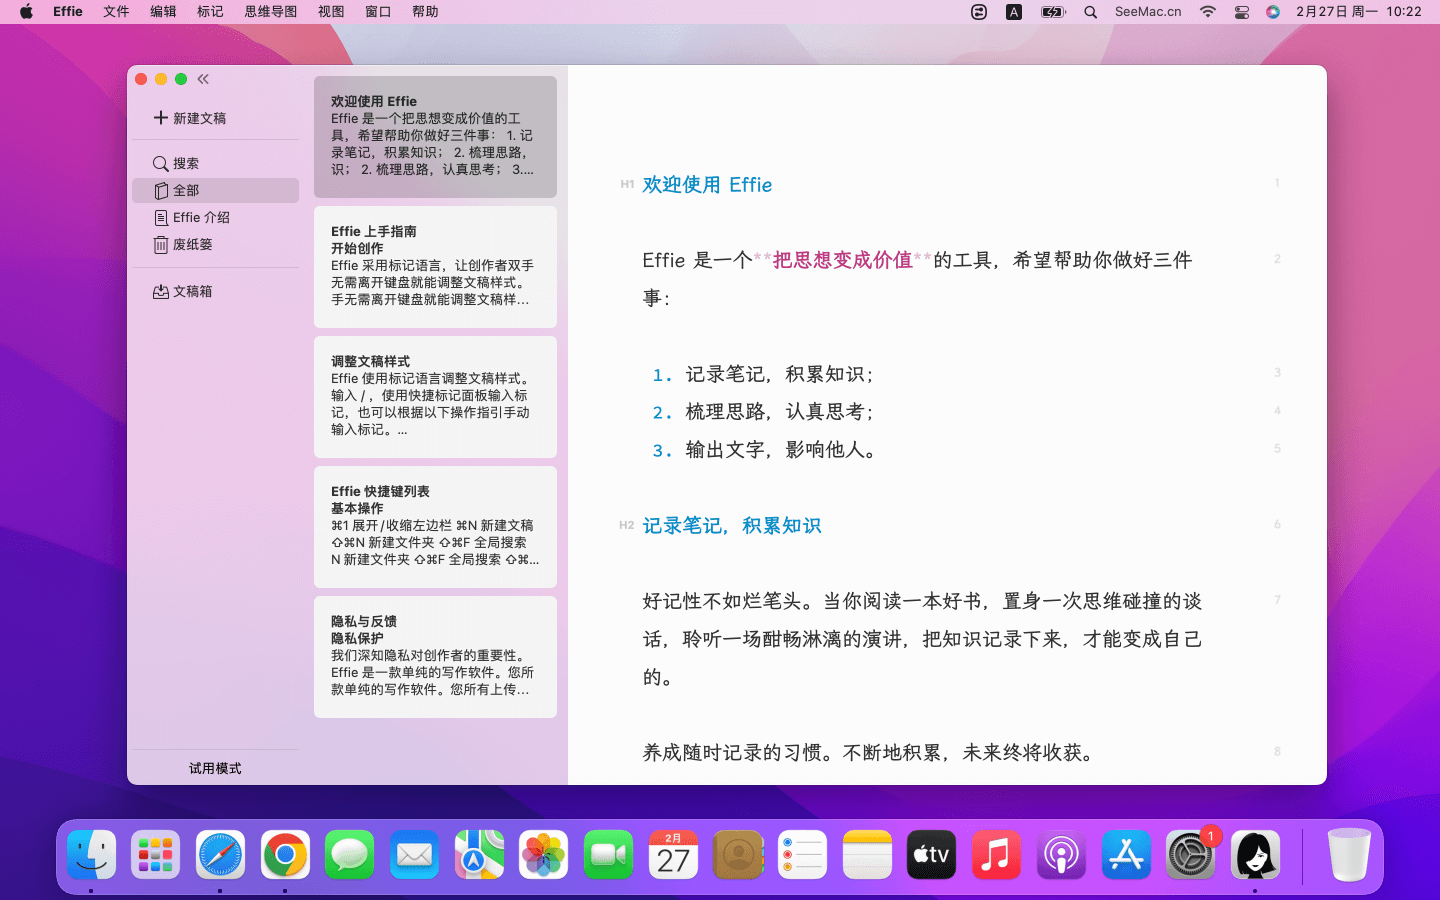Click the date and time 2月27日 周一 10:22

(1358, 12)
